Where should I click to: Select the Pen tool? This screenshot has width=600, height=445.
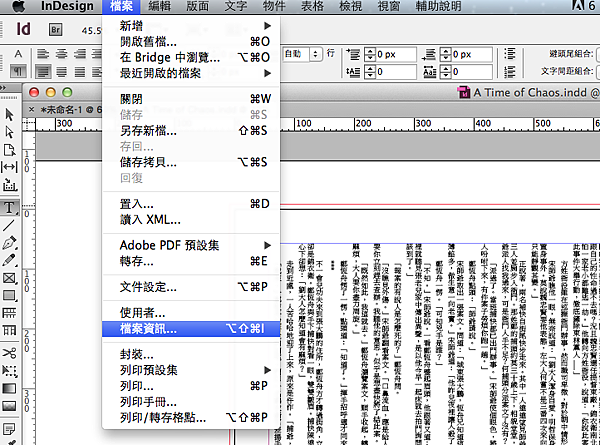pyautogui.click(x=9, y=243)
